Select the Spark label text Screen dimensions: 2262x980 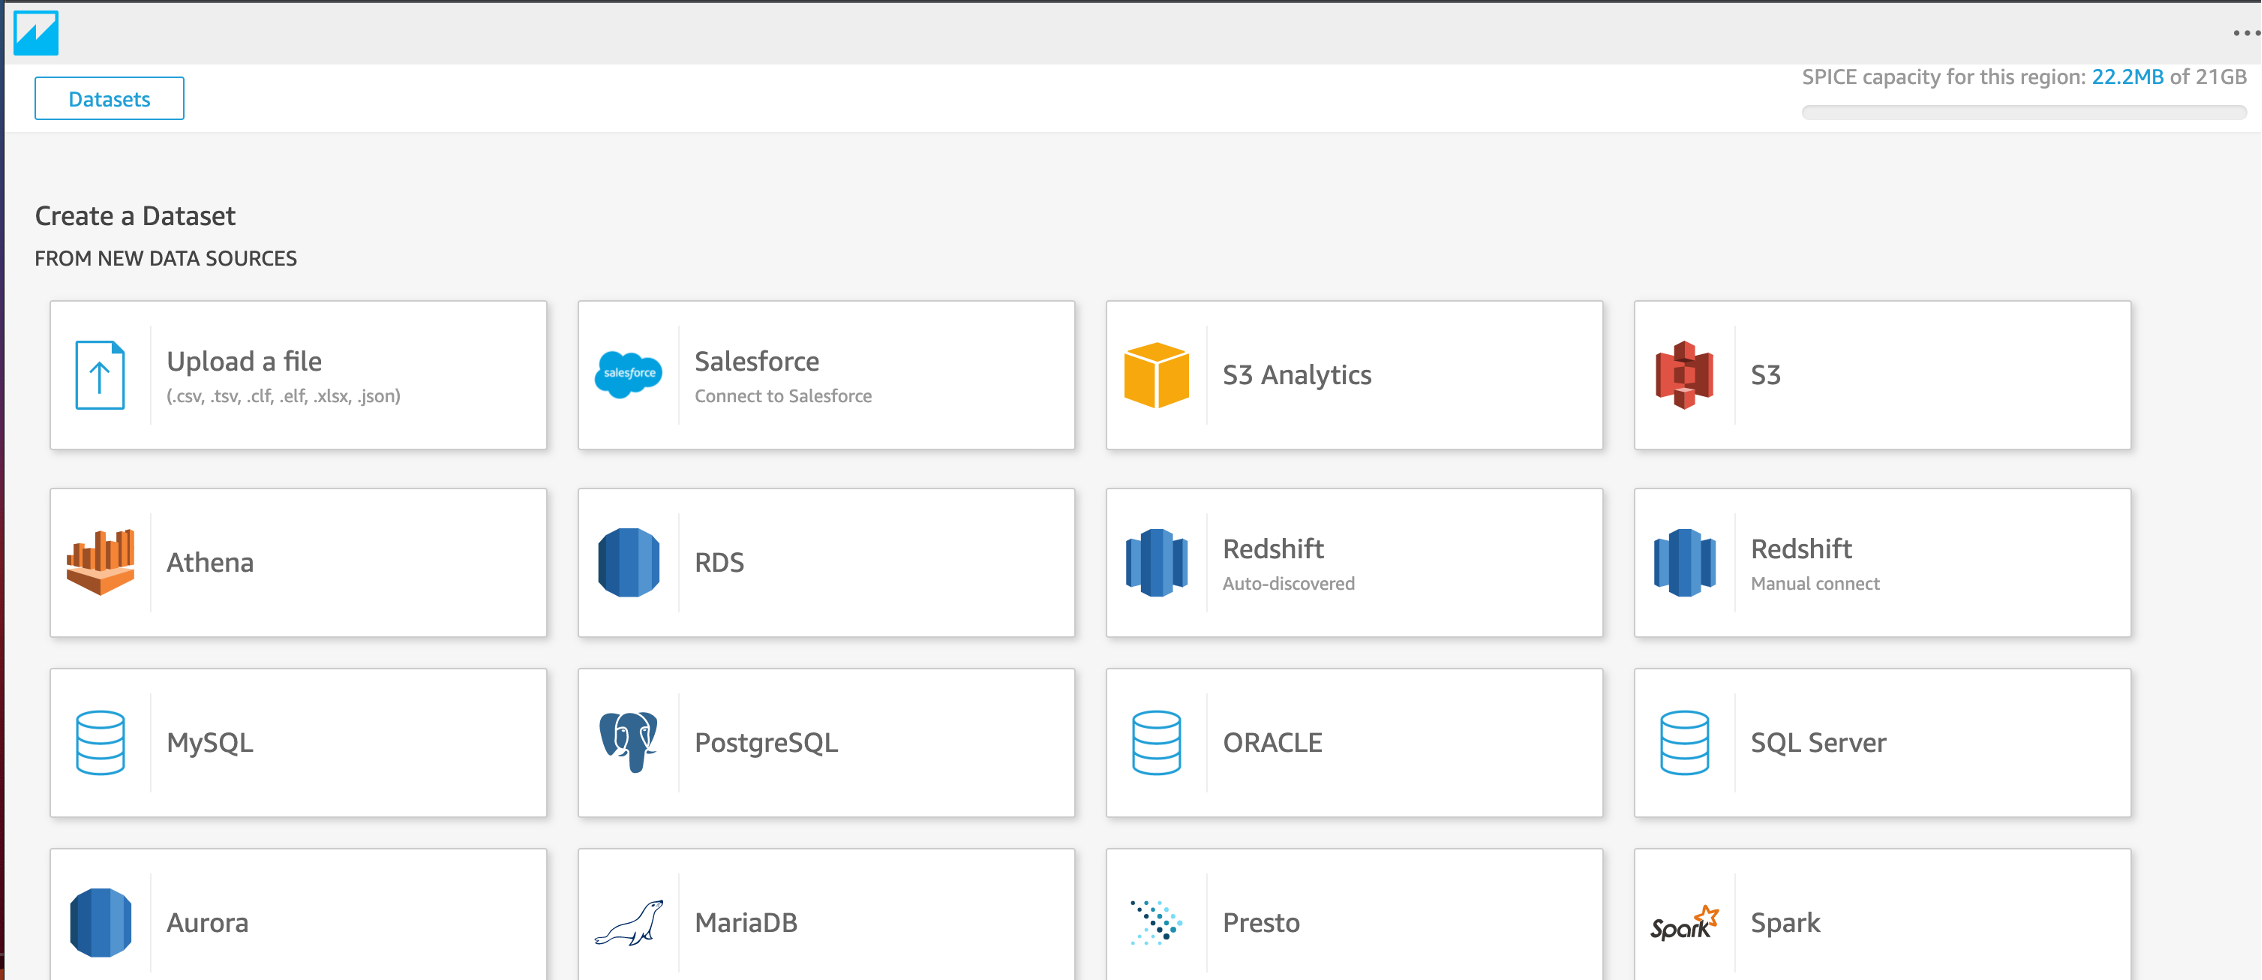[1785, 923]
